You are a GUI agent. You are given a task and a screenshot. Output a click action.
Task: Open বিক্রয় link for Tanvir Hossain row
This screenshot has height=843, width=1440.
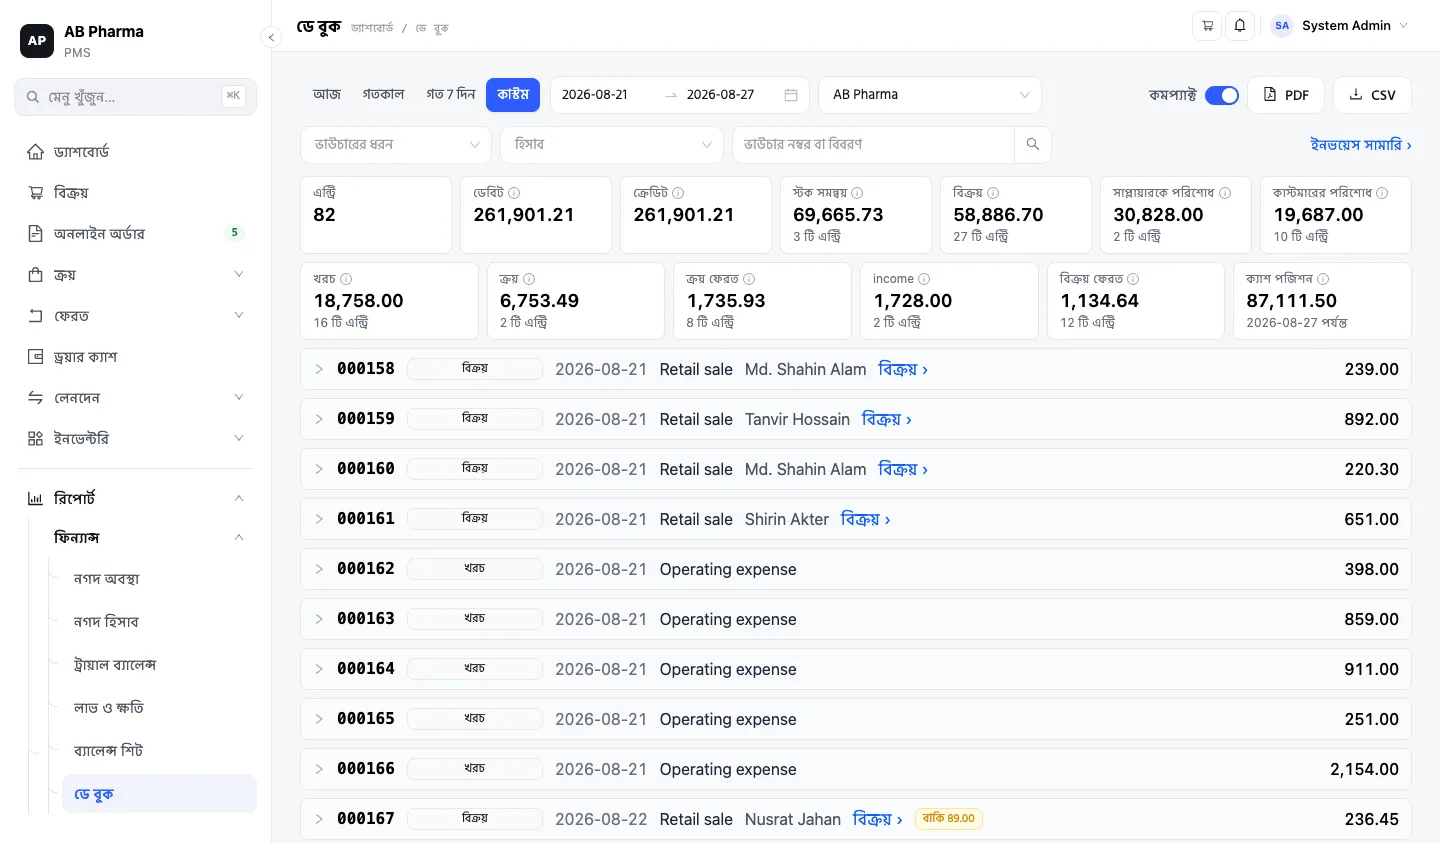tap(887, 419)
